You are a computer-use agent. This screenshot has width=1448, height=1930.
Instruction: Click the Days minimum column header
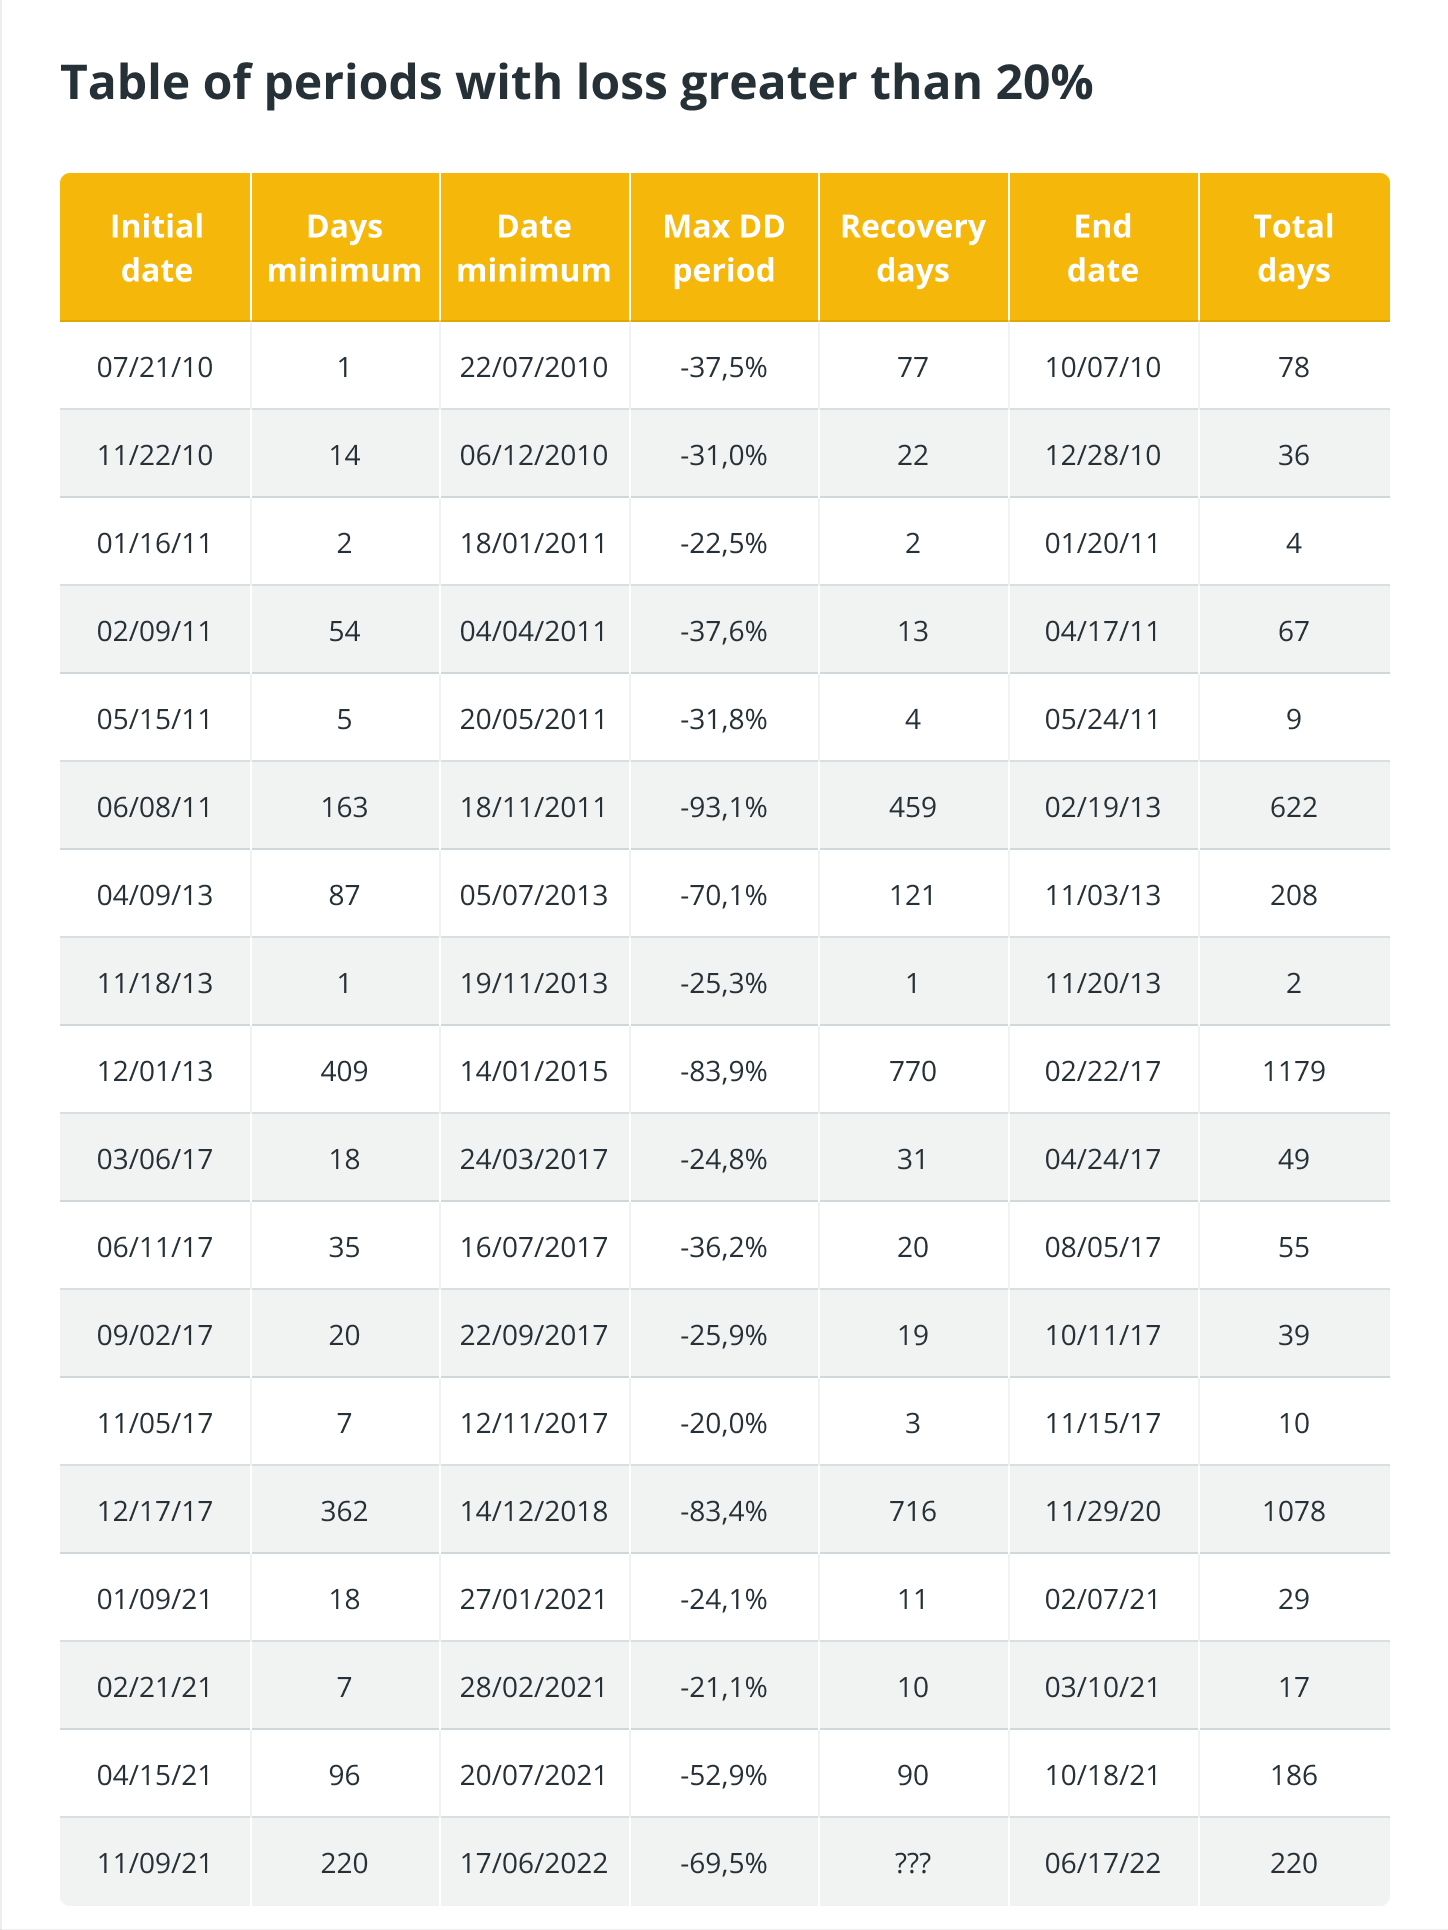pos(345,248)
